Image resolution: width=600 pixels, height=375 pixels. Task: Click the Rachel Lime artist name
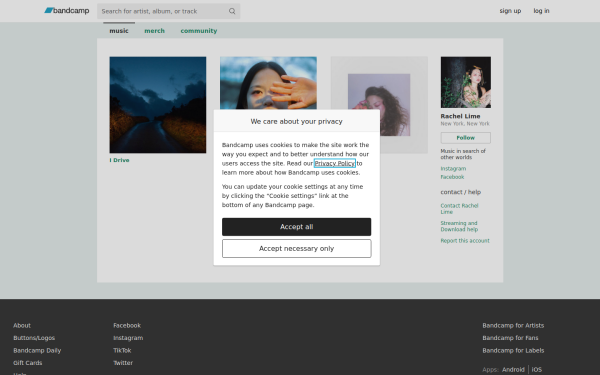point(460,116)
